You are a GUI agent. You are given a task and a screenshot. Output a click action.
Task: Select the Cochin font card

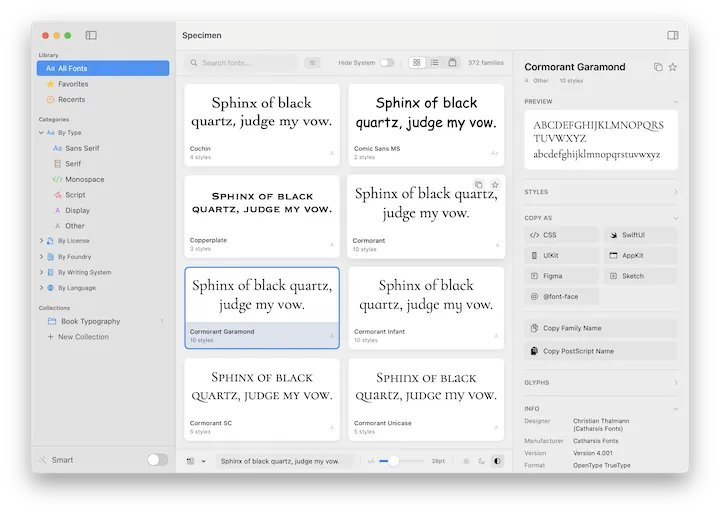(262, 124)
